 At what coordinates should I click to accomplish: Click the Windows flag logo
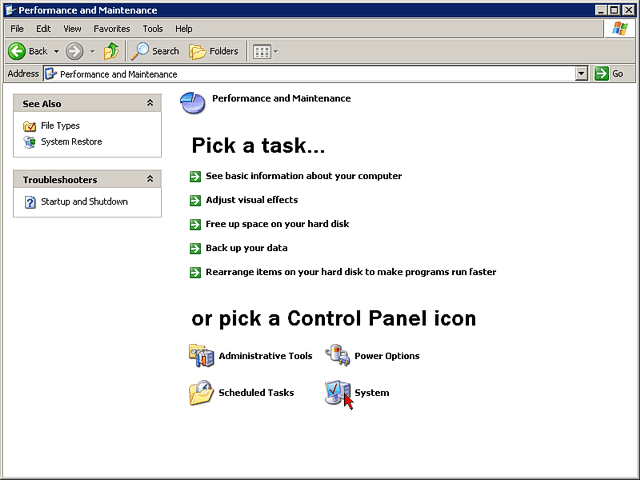click(x=620, y=28)
